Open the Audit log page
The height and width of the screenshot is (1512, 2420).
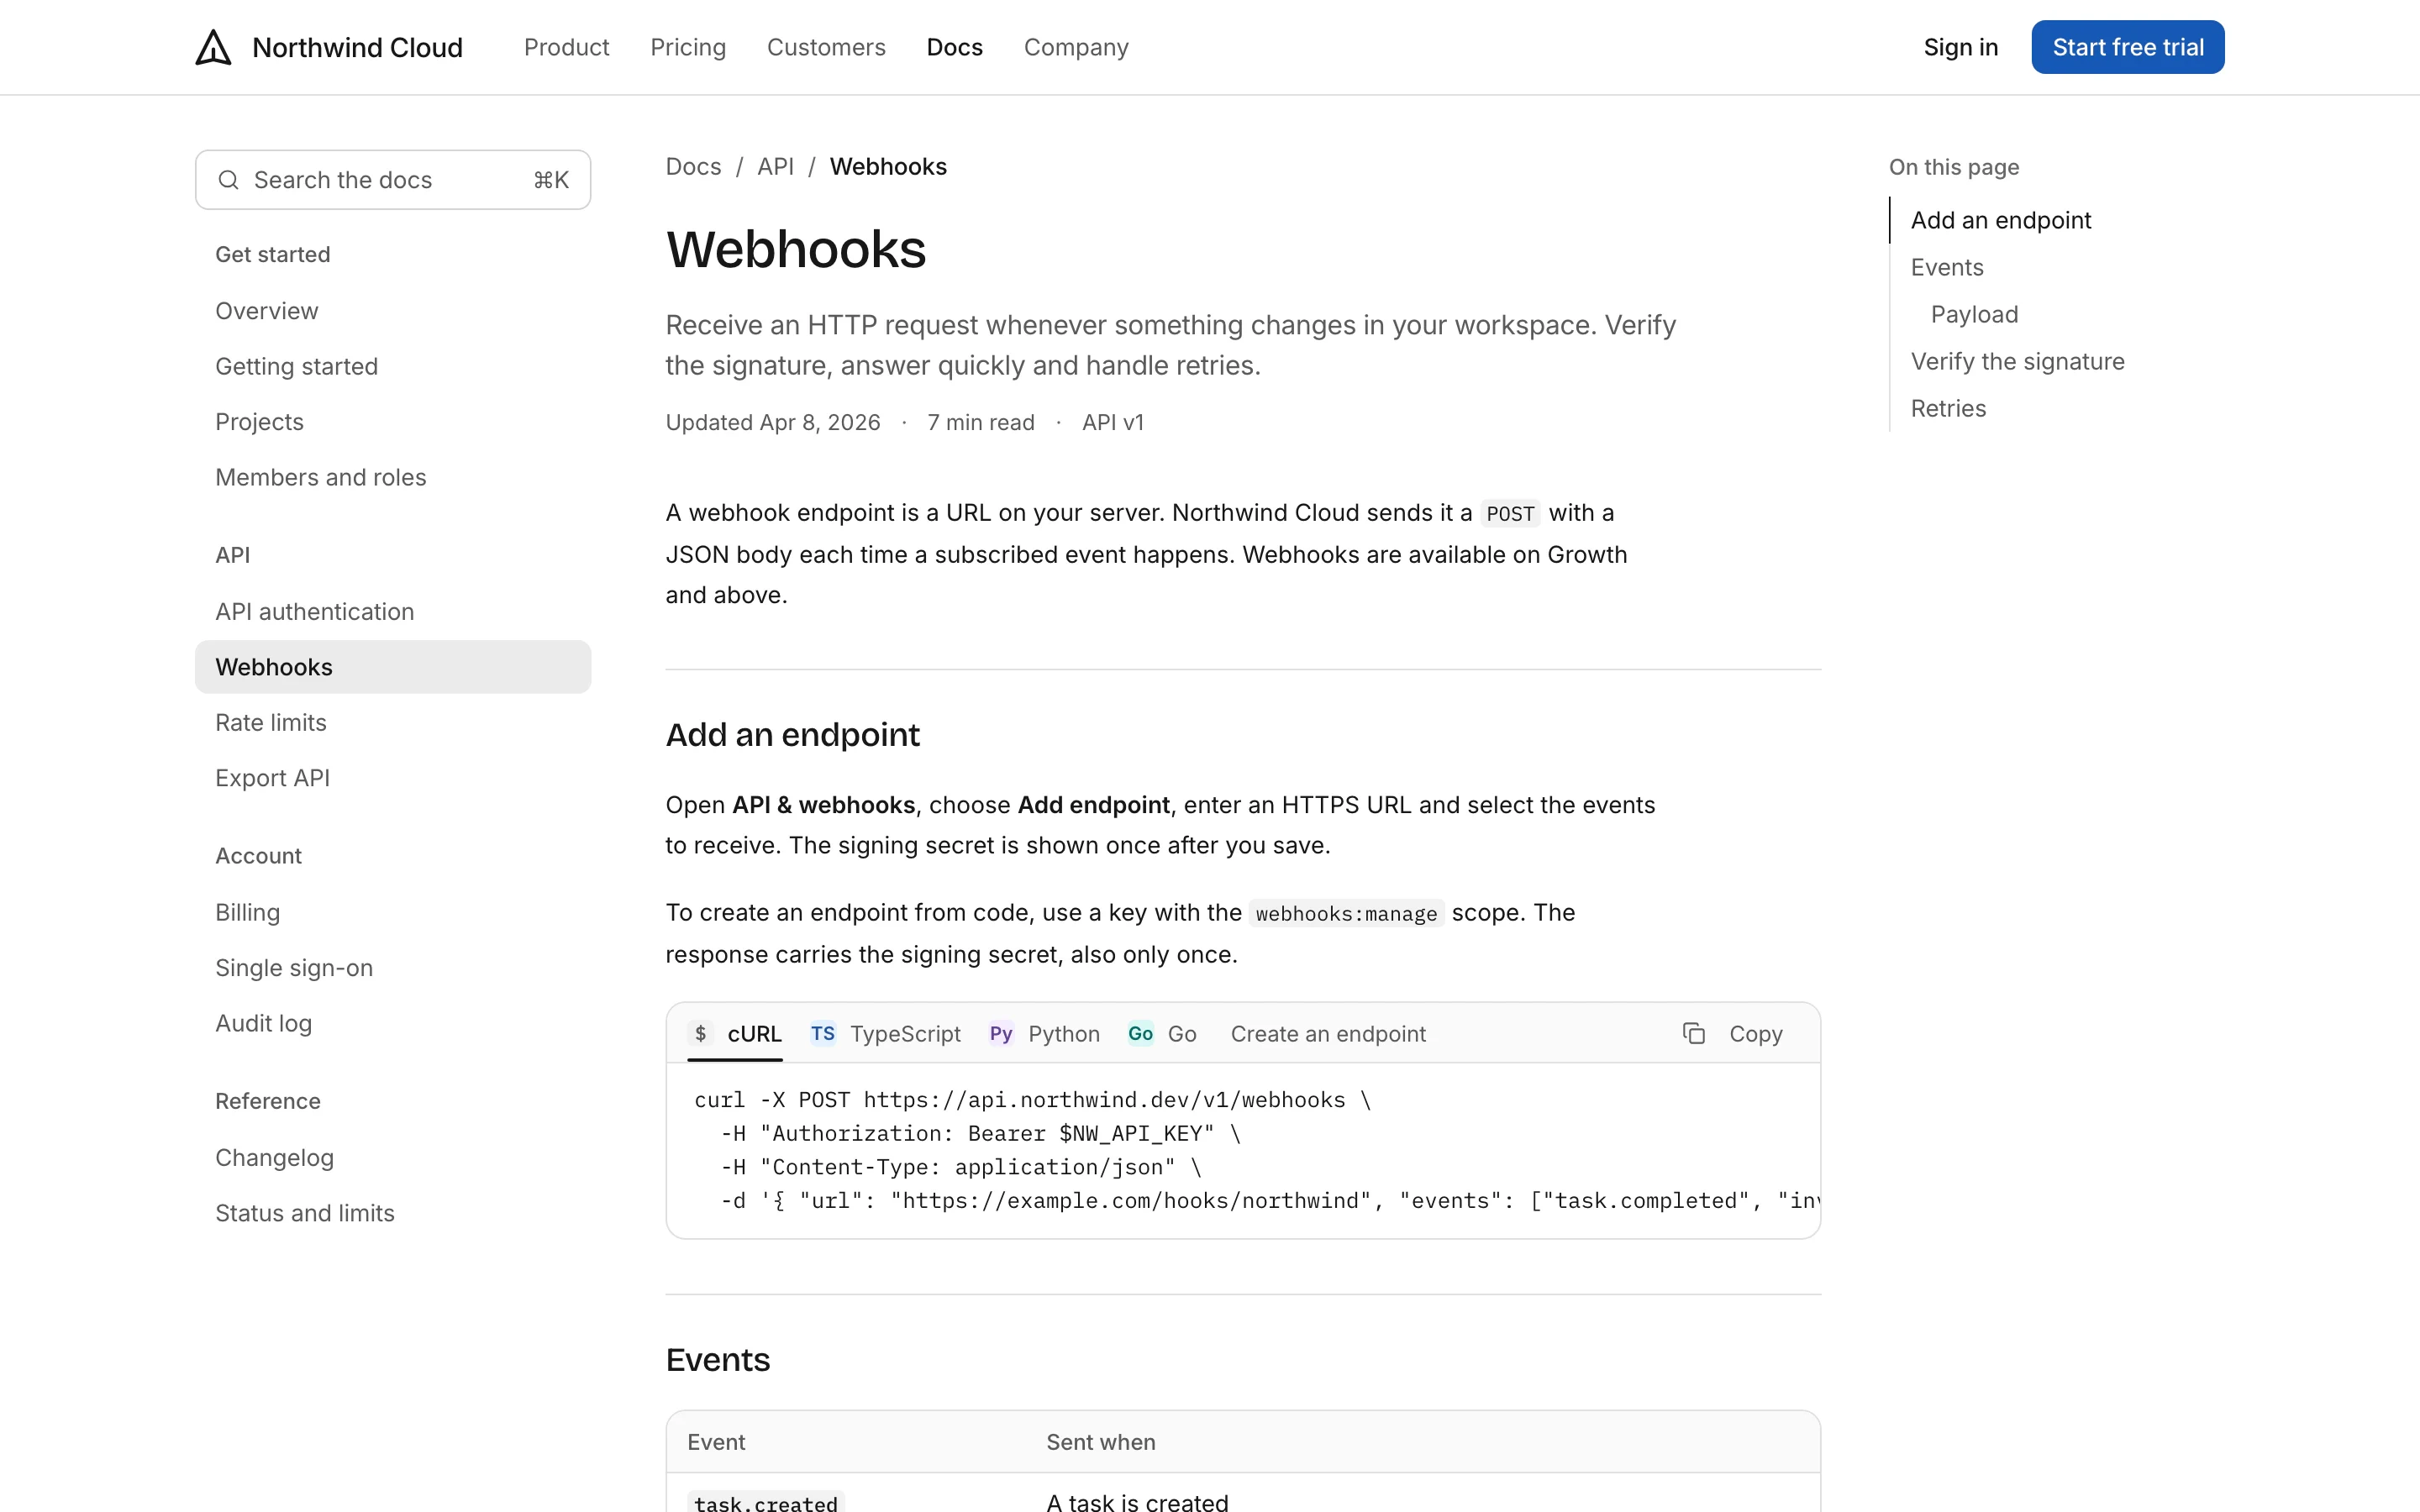(393, 1023)
